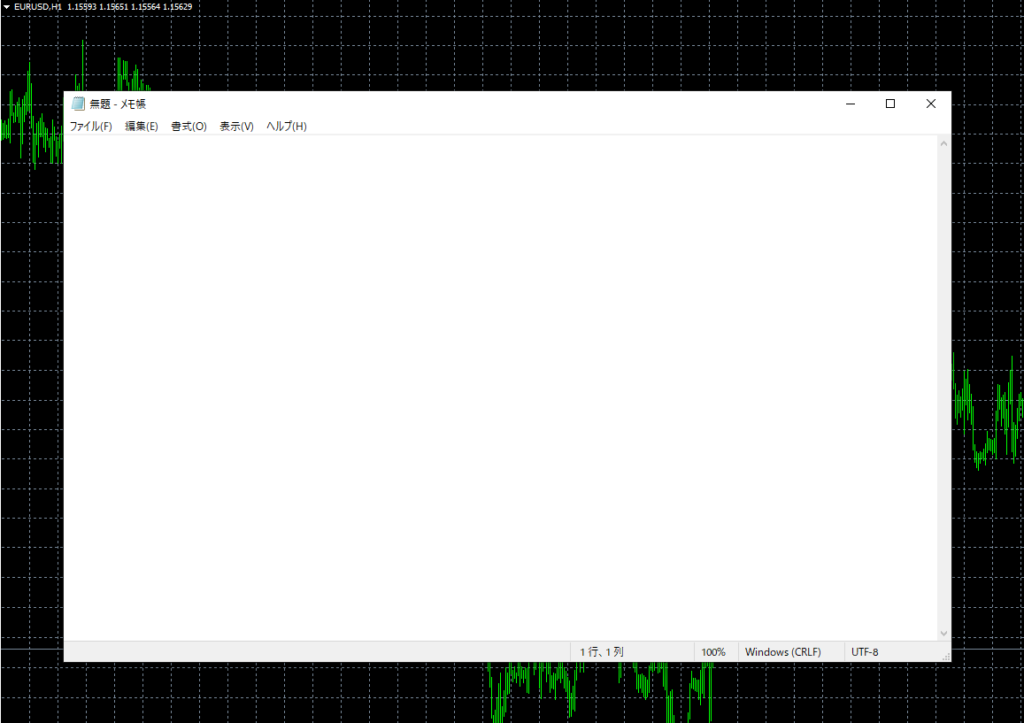Click the UTF-8 encoding indicator
1024x723 pixels.
(865, 652)
